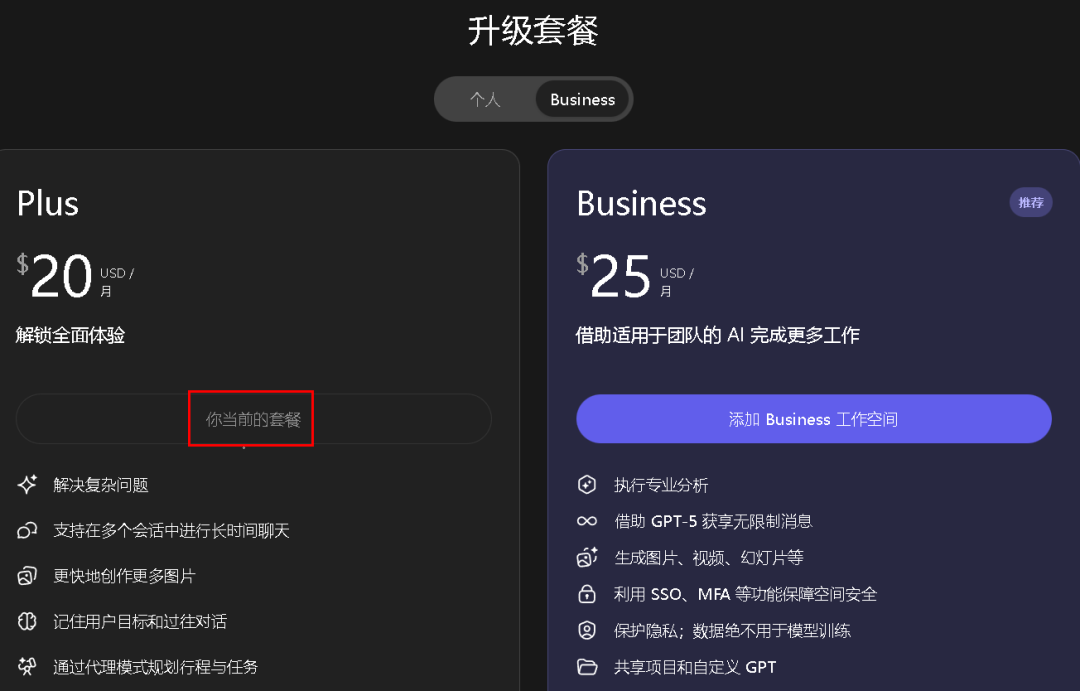Viewport: 1080px width, 691px height.
Task: Click 添加 Business 工作空间 button
Action: click(813, 419)
